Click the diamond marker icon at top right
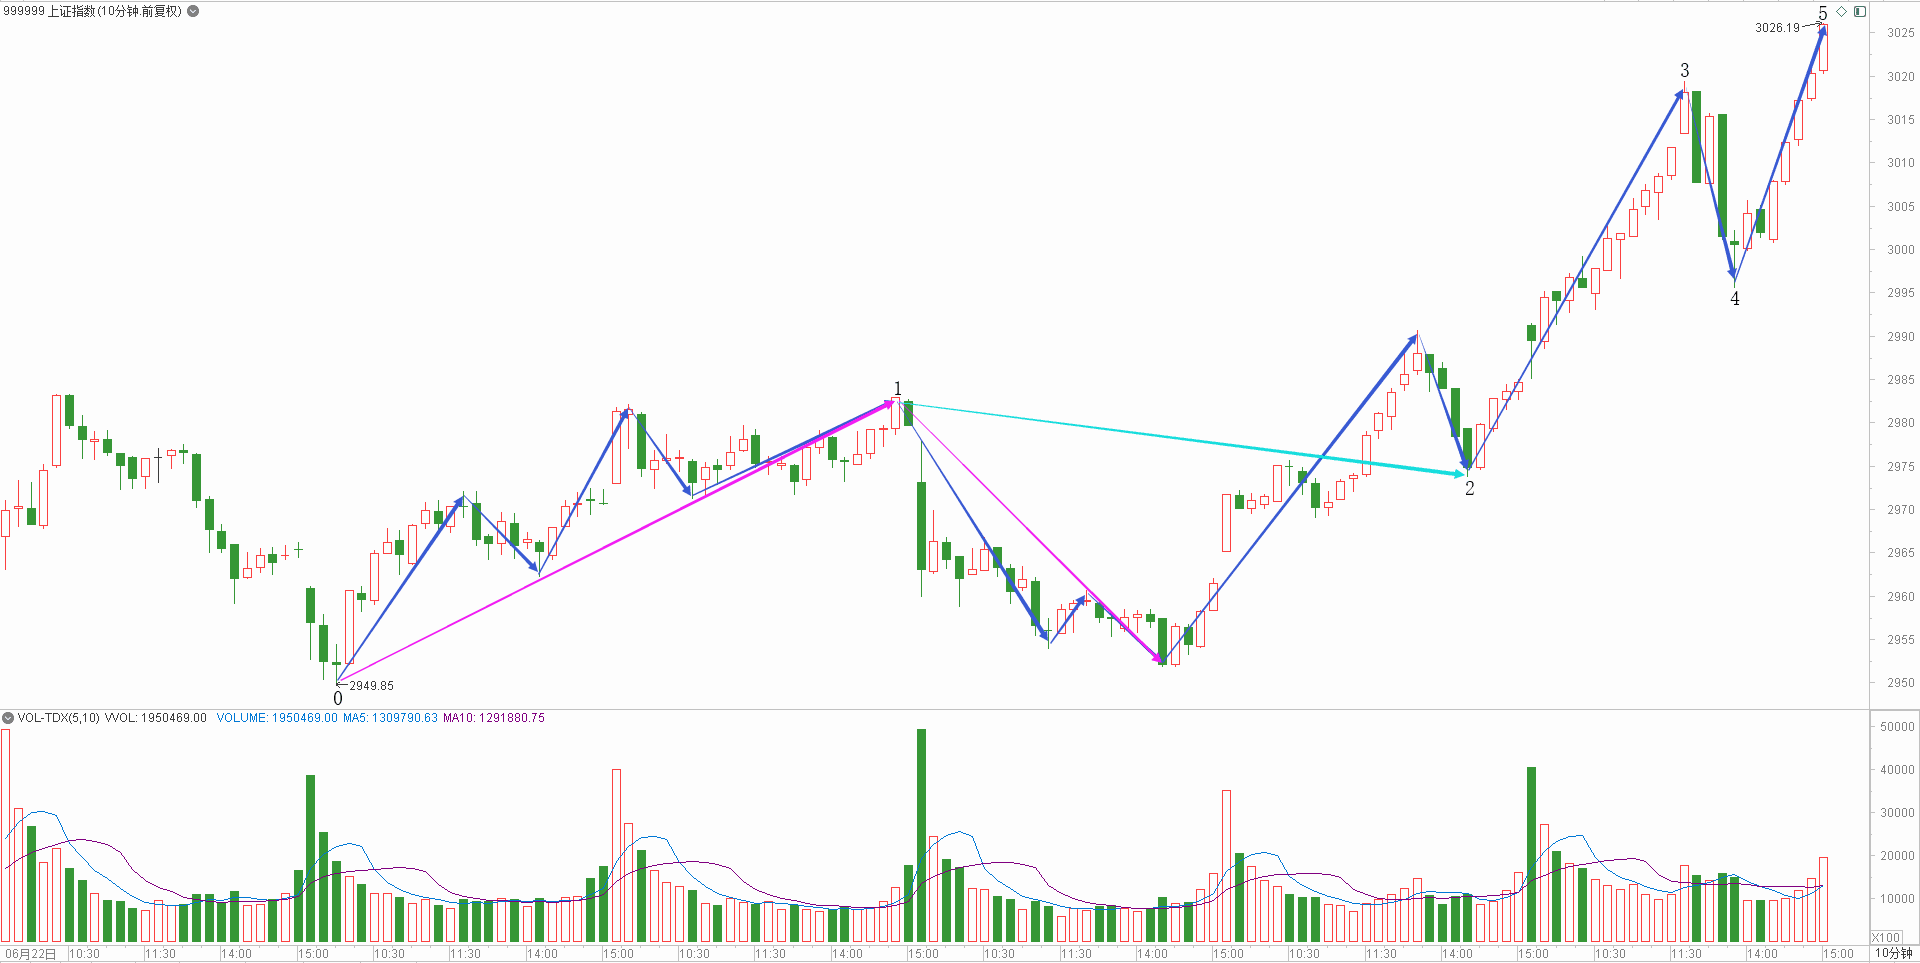 (x=1841, y=11)
